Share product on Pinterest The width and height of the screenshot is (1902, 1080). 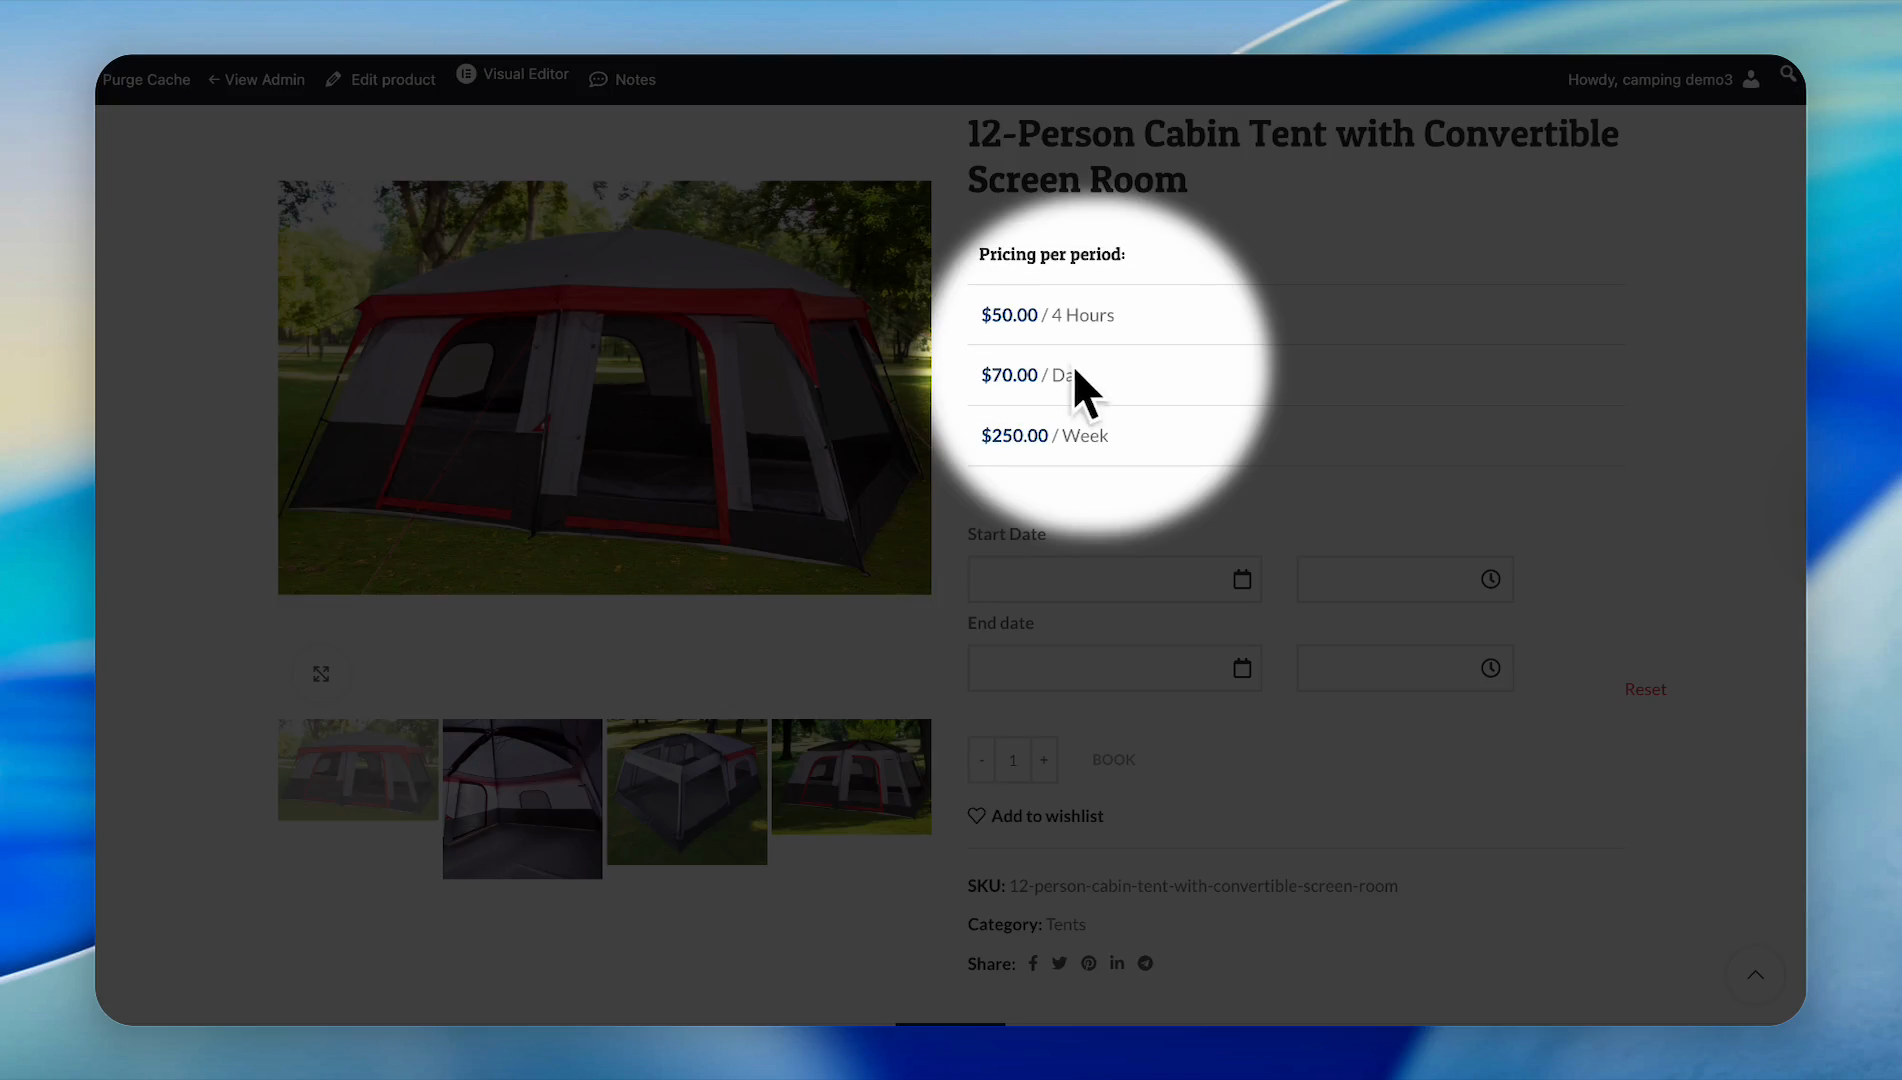pyautogui.click(x=1088, y=963)
